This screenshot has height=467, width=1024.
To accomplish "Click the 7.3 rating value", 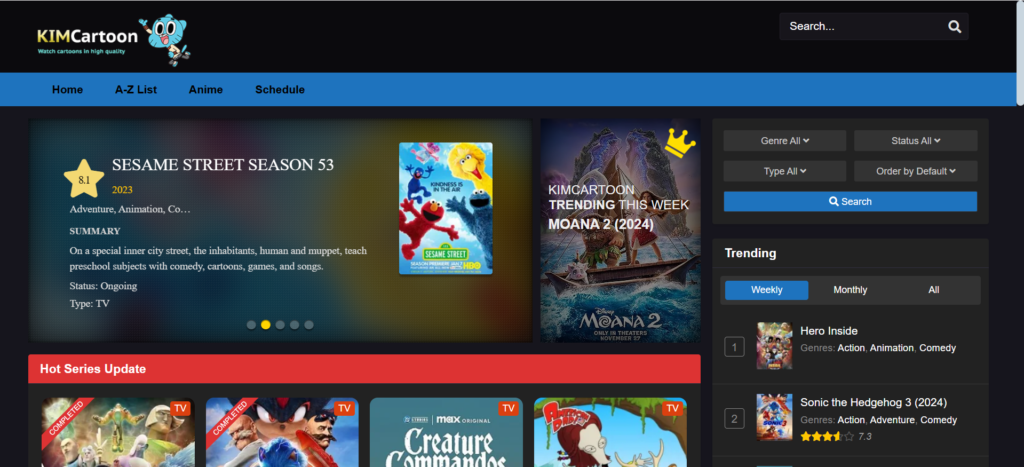I will pos(865,436).
